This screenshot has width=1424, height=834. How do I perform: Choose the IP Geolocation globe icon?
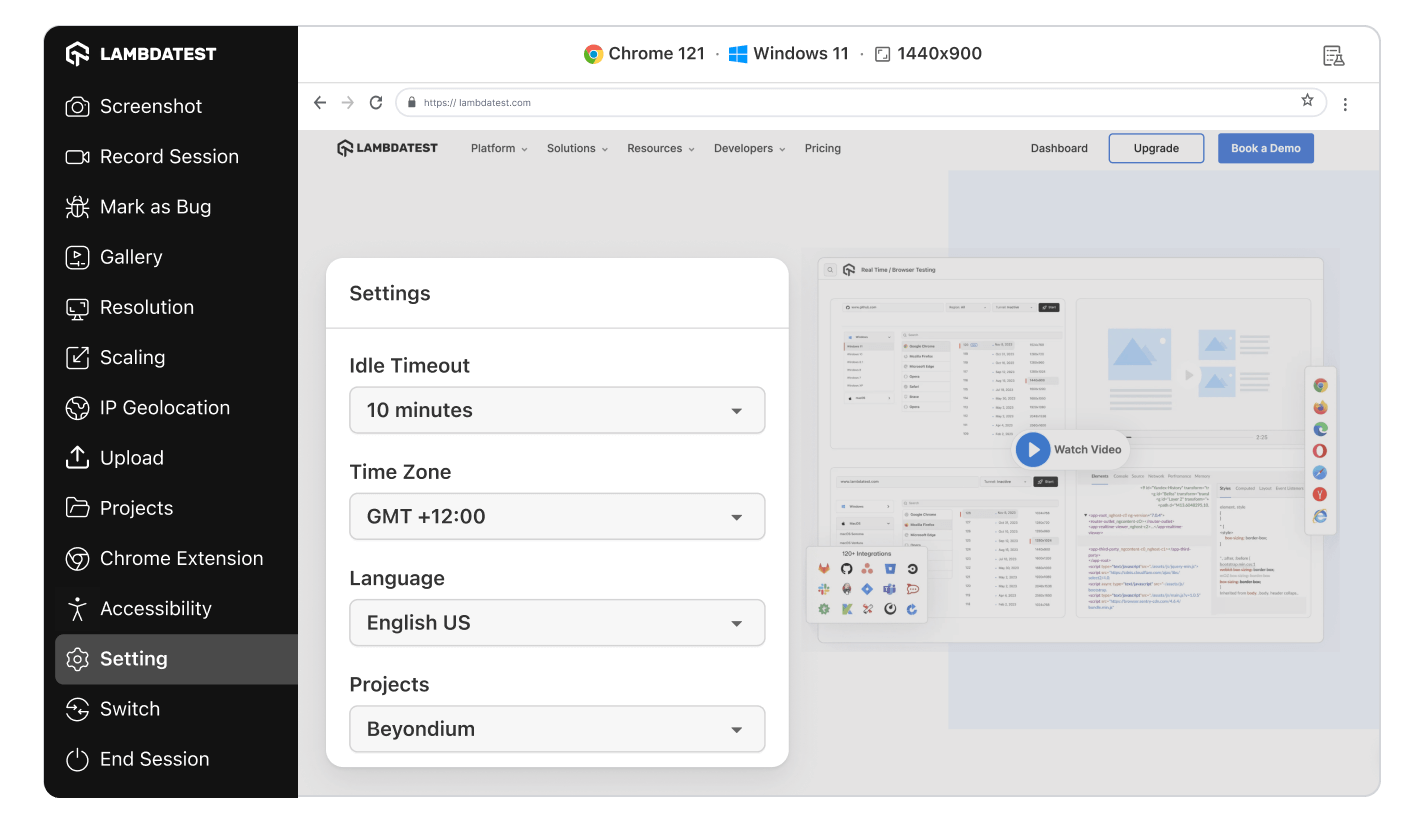77,408
